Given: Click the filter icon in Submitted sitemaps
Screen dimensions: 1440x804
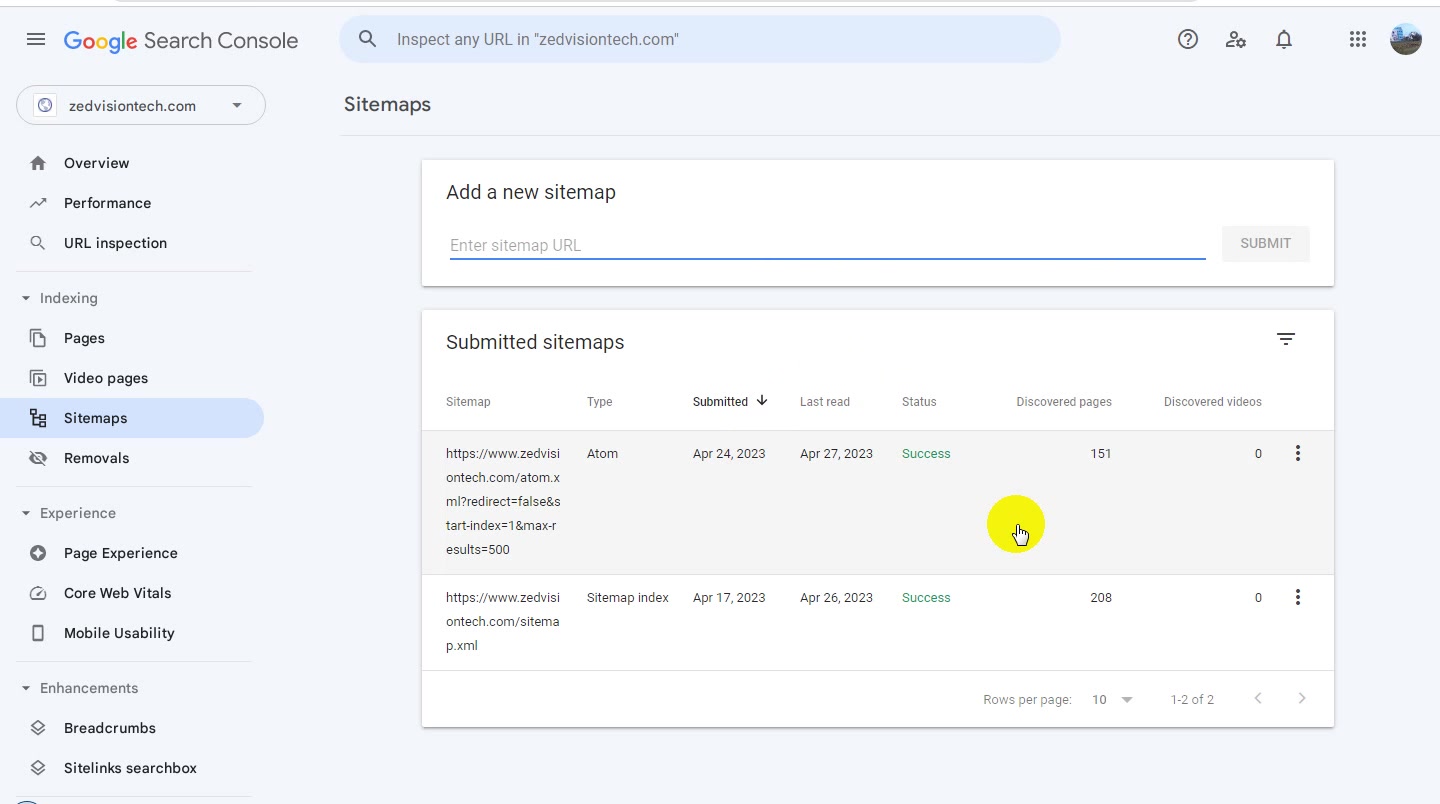Looking at the screenshot, I should pos(1286,340).
